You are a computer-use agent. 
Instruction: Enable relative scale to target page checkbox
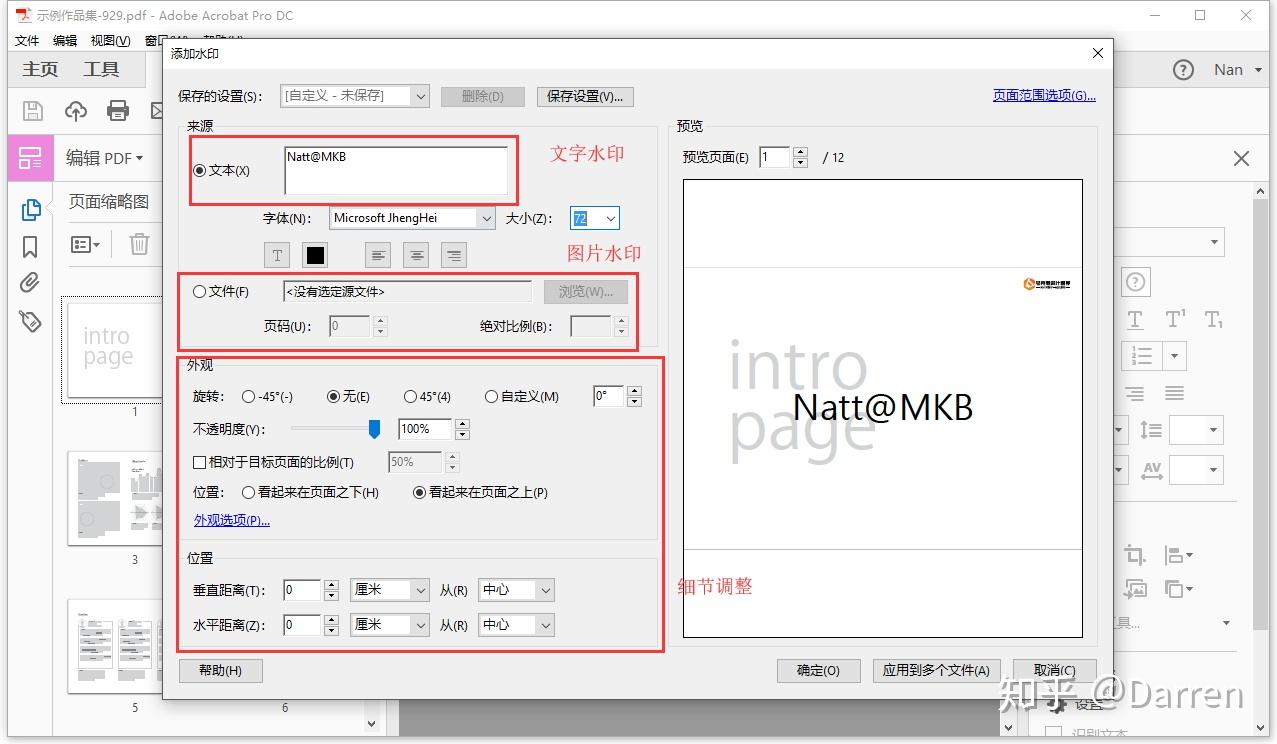click(x=197, y=462)
